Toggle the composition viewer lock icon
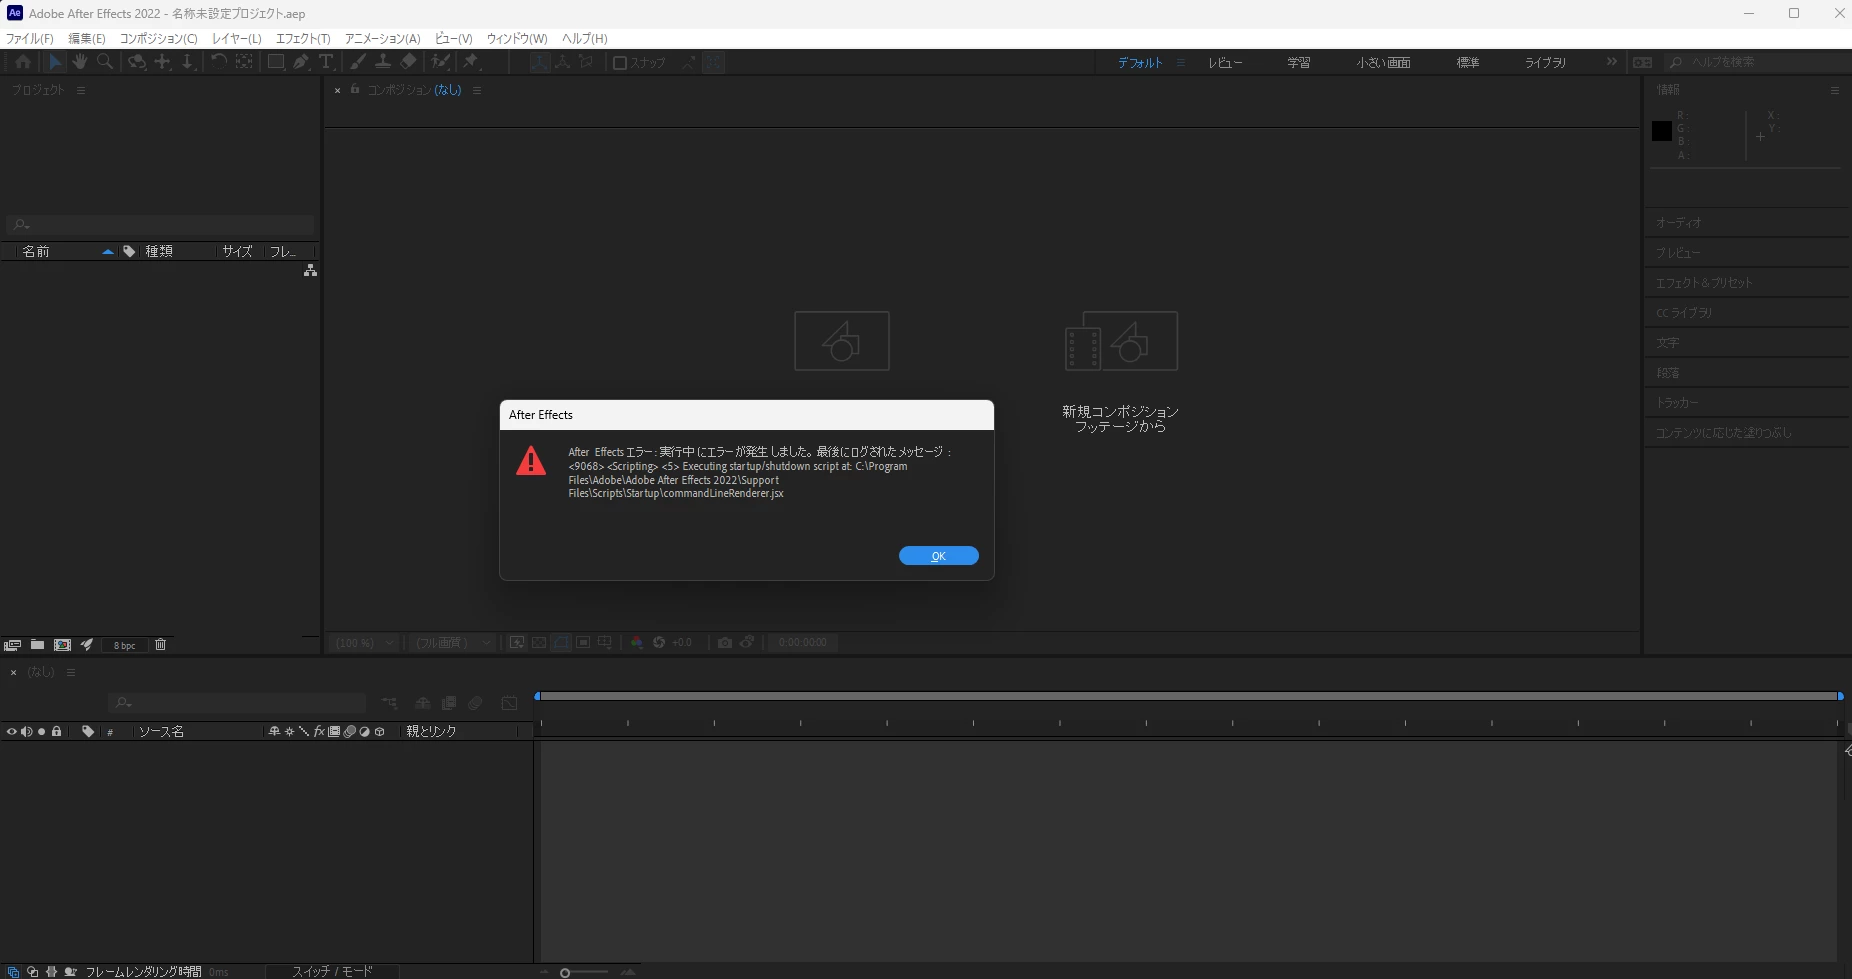Viewport: 1852px width, 979px height. (355, 89)
